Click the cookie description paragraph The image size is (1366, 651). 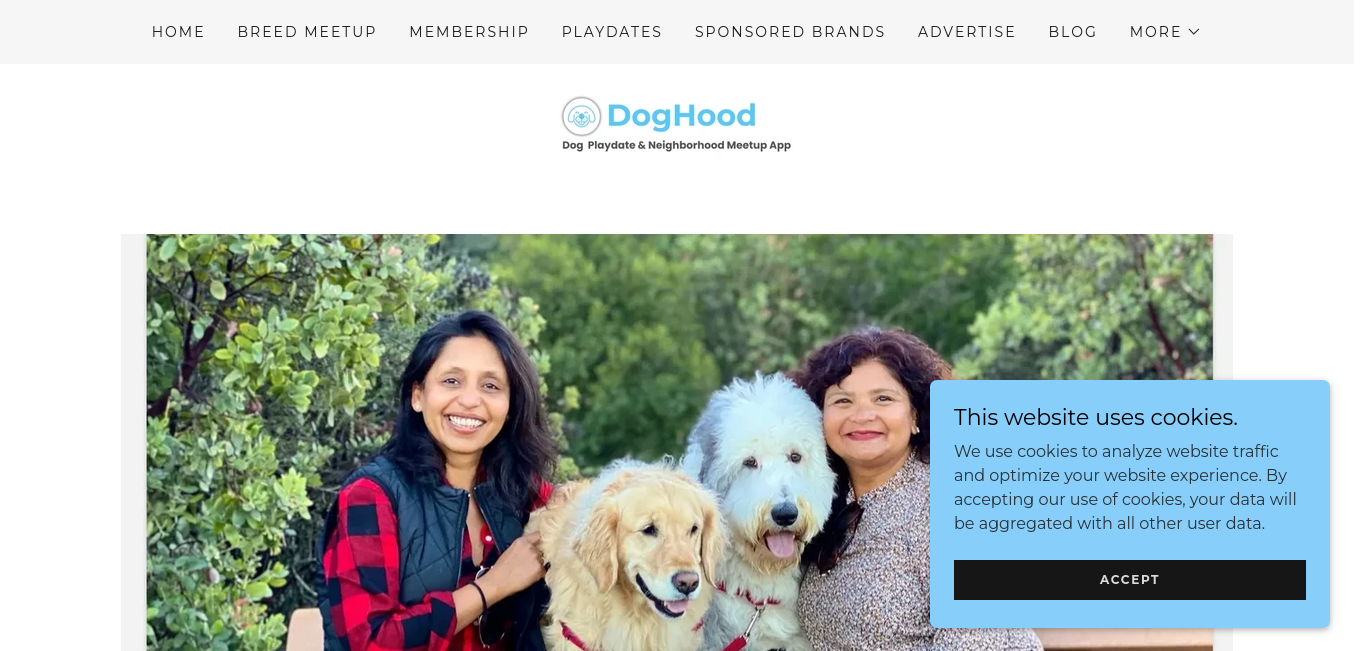tap(1126, 487)
